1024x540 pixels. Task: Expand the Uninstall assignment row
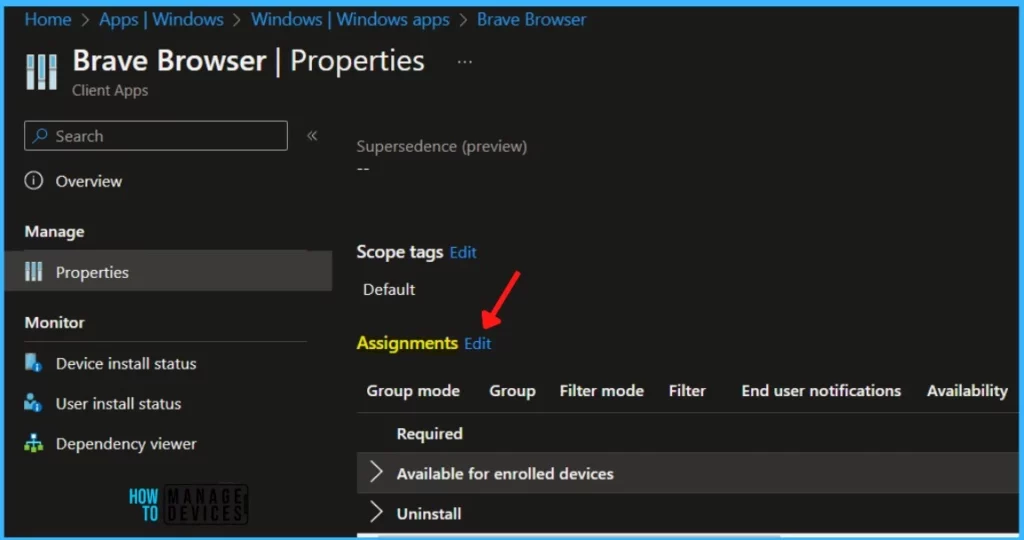(x=376, y=513)
